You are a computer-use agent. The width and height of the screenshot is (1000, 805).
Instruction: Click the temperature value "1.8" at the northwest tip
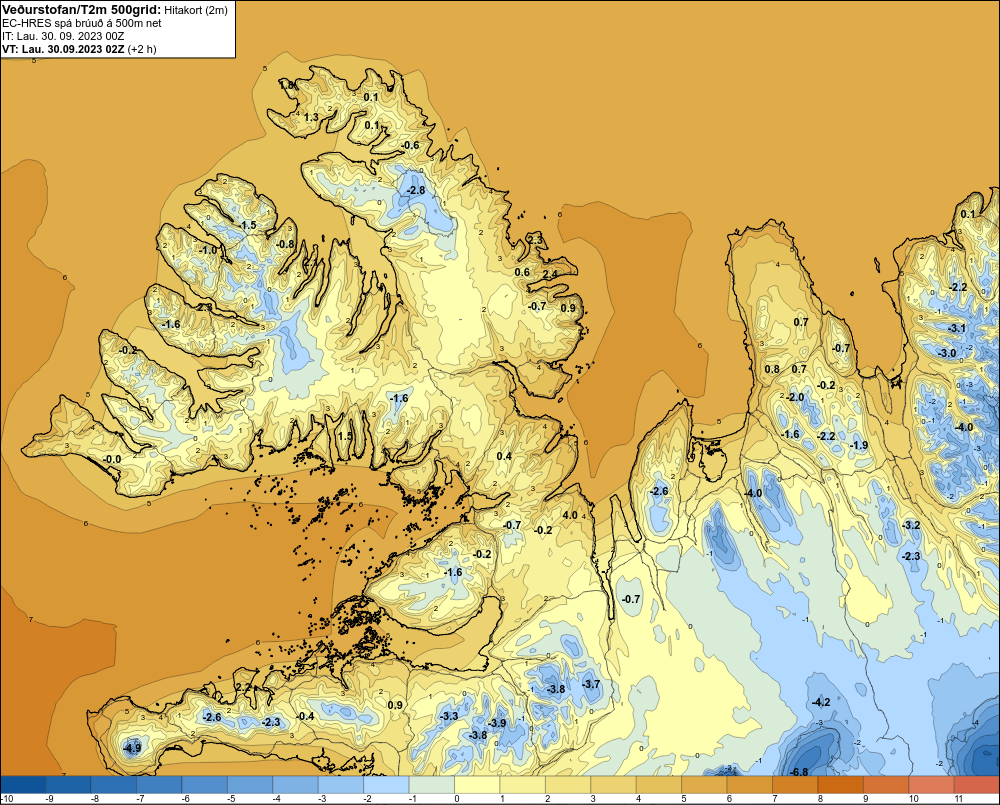tap(287, 85)
